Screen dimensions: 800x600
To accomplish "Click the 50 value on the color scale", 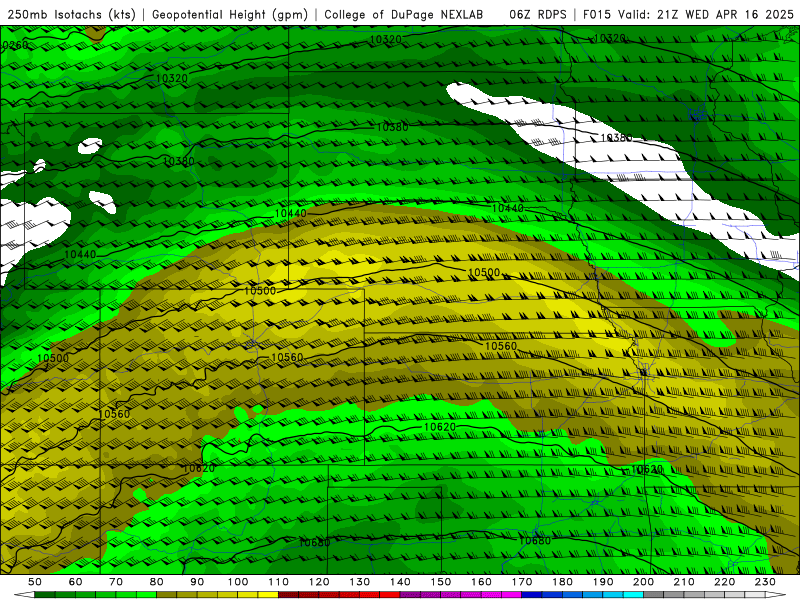I will tap(35, 582).
